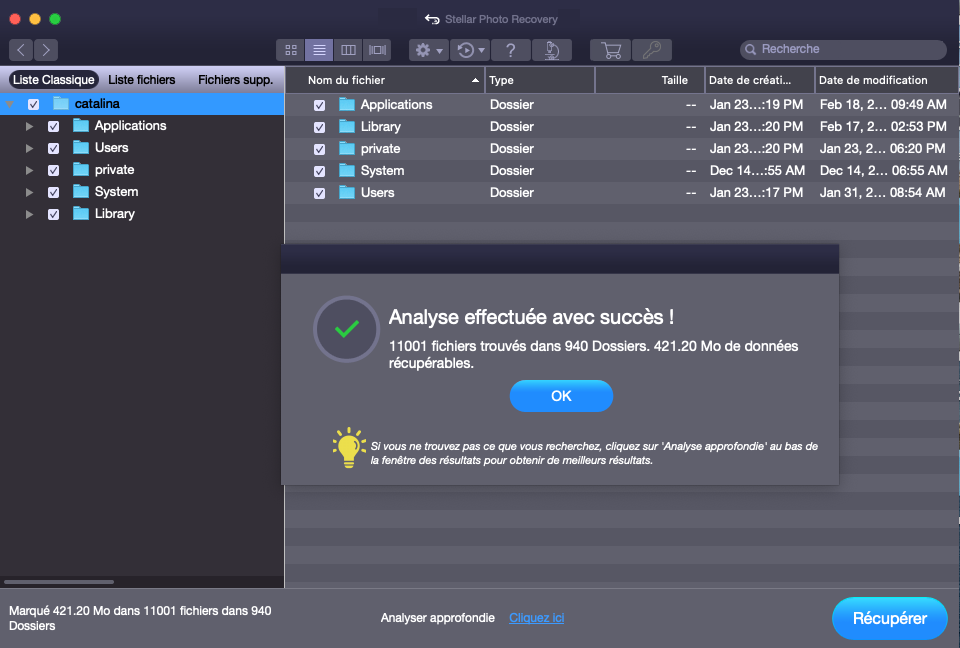
Task: Click the magnifier icon in the search box
Action: coord(750,50)
